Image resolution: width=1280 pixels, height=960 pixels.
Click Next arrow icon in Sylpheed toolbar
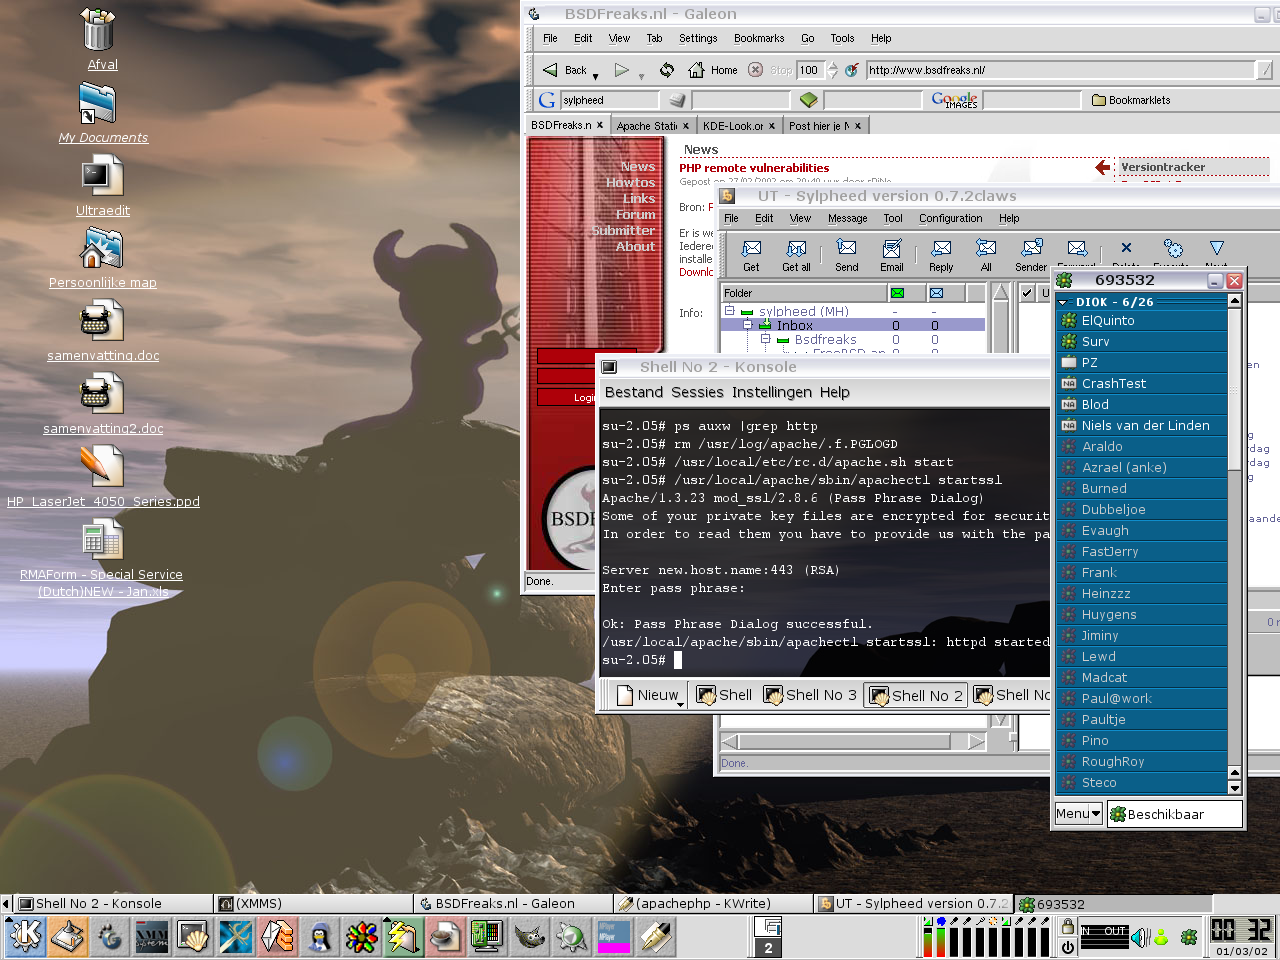1216,247
